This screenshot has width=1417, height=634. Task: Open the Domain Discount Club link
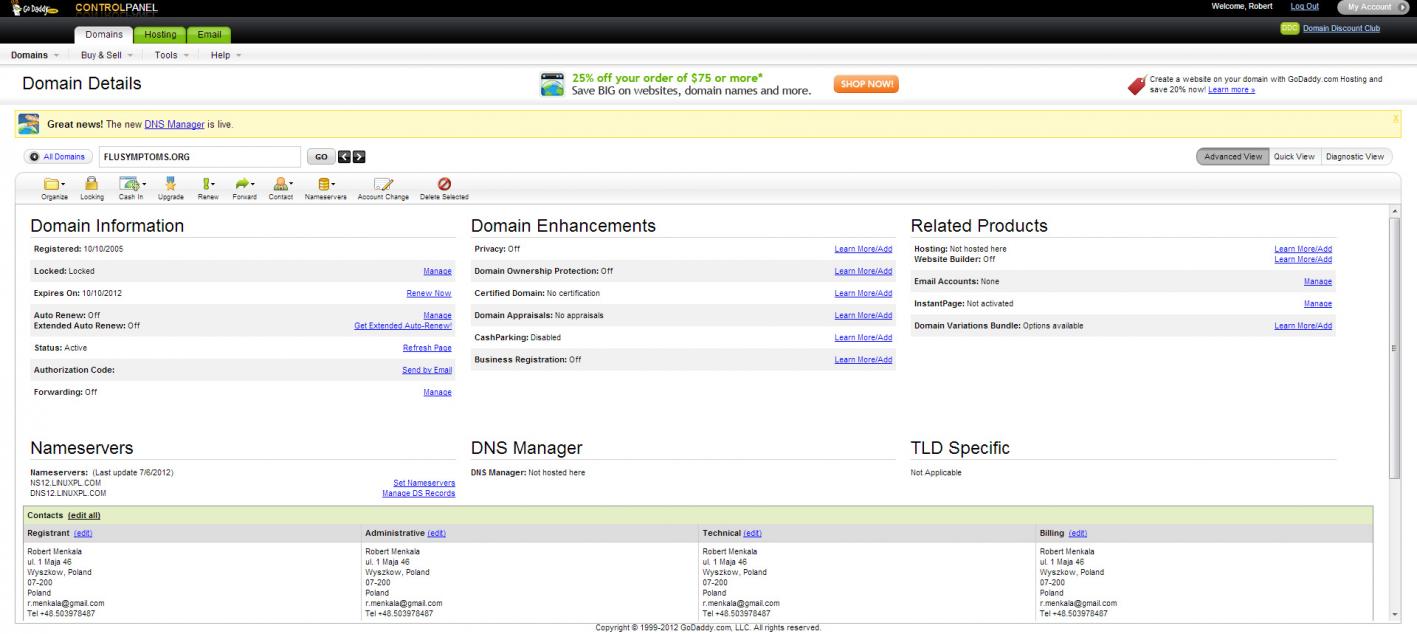click(x=1341, y=28)
